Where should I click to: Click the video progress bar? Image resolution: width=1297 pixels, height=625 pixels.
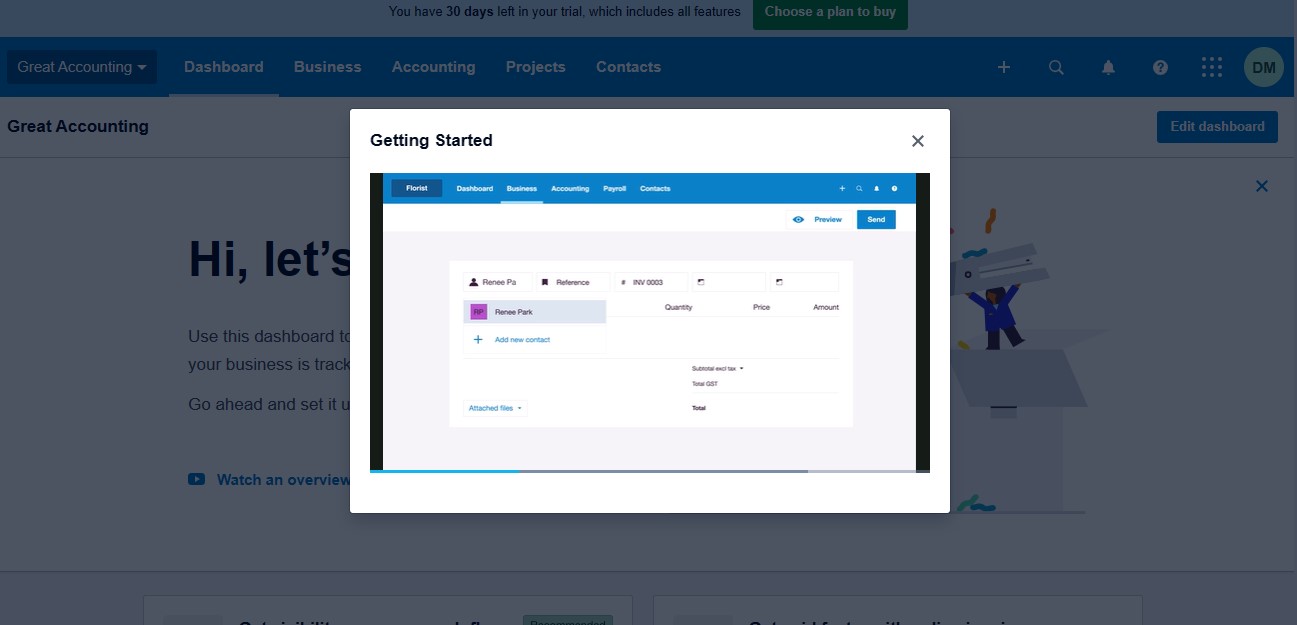[x=650, y=471]
